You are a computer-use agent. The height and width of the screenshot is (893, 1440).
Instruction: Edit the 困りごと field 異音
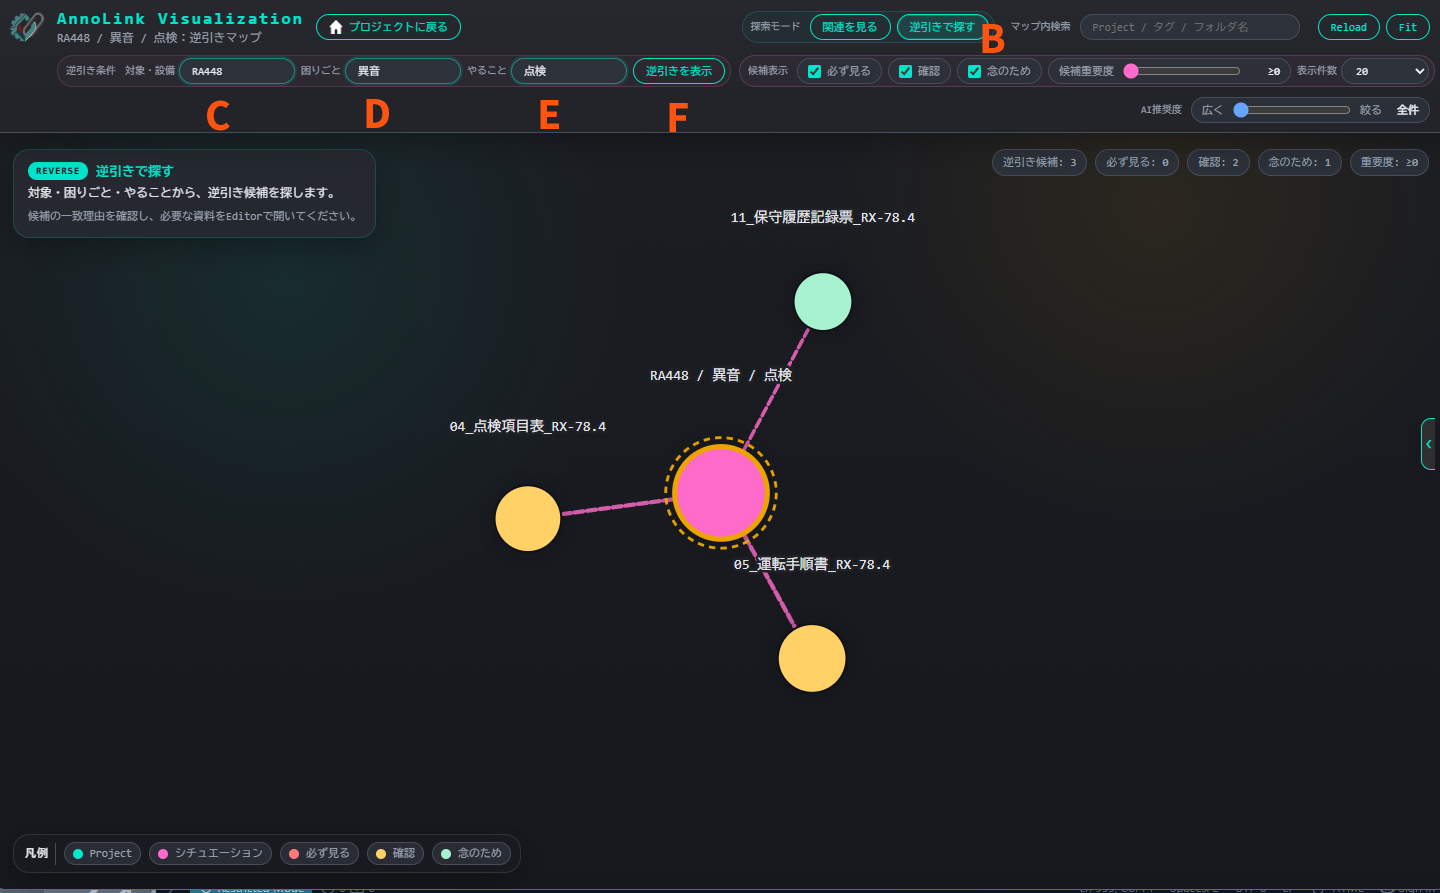point(403,71)
